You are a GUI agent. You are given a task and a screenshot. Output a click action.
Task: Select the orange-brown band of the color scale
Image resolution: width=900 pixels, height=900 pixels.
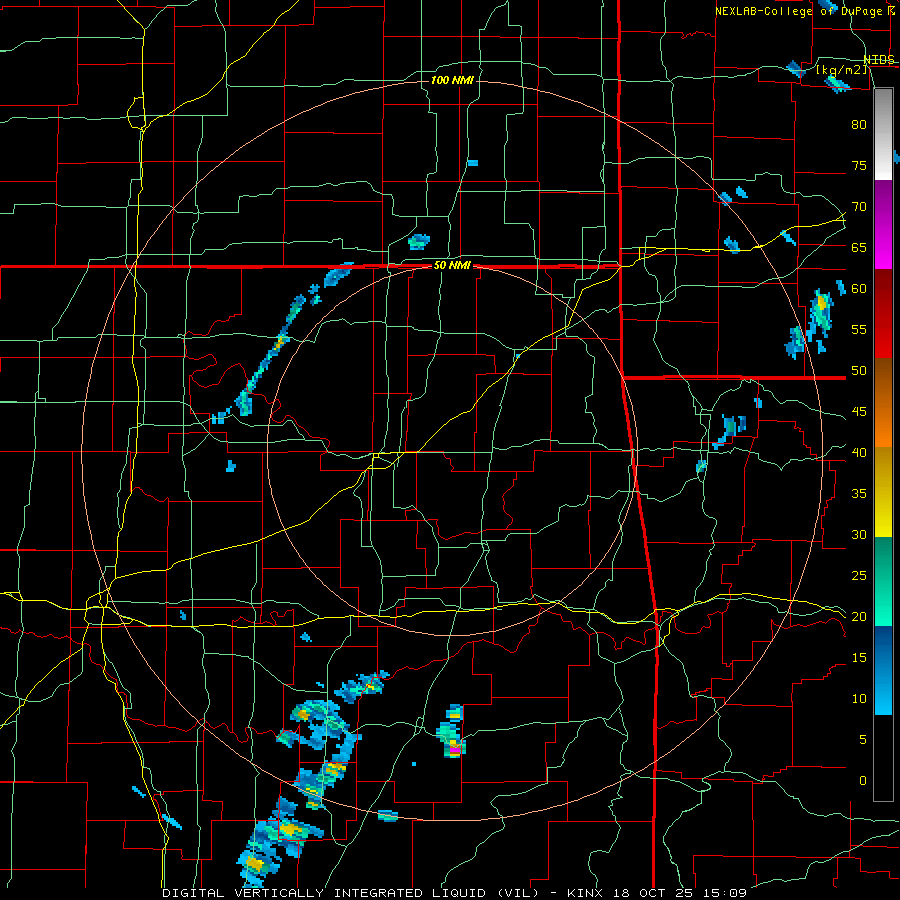883,403
